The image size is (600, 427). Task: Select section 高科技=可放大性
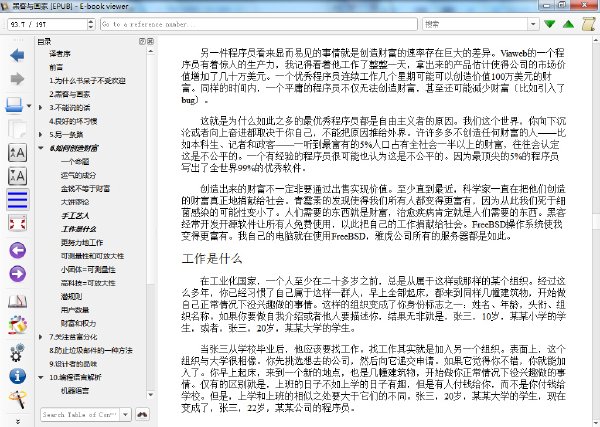click(88, 283)
